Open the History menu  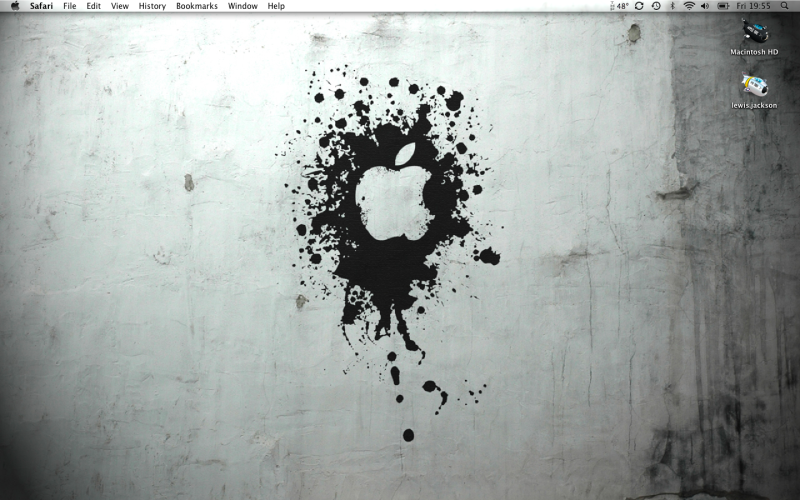(152, 6)
